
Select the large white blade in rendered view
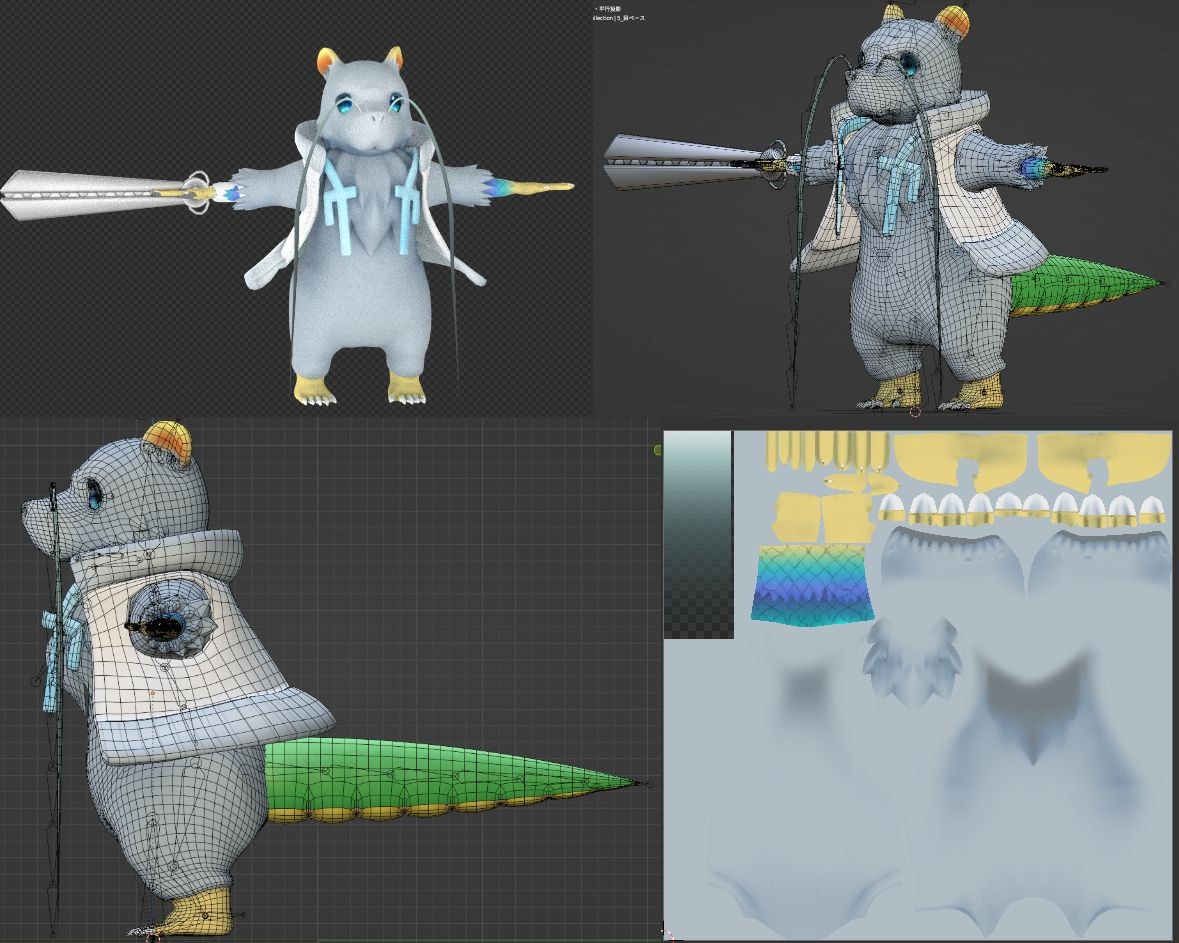click(94, 194)
